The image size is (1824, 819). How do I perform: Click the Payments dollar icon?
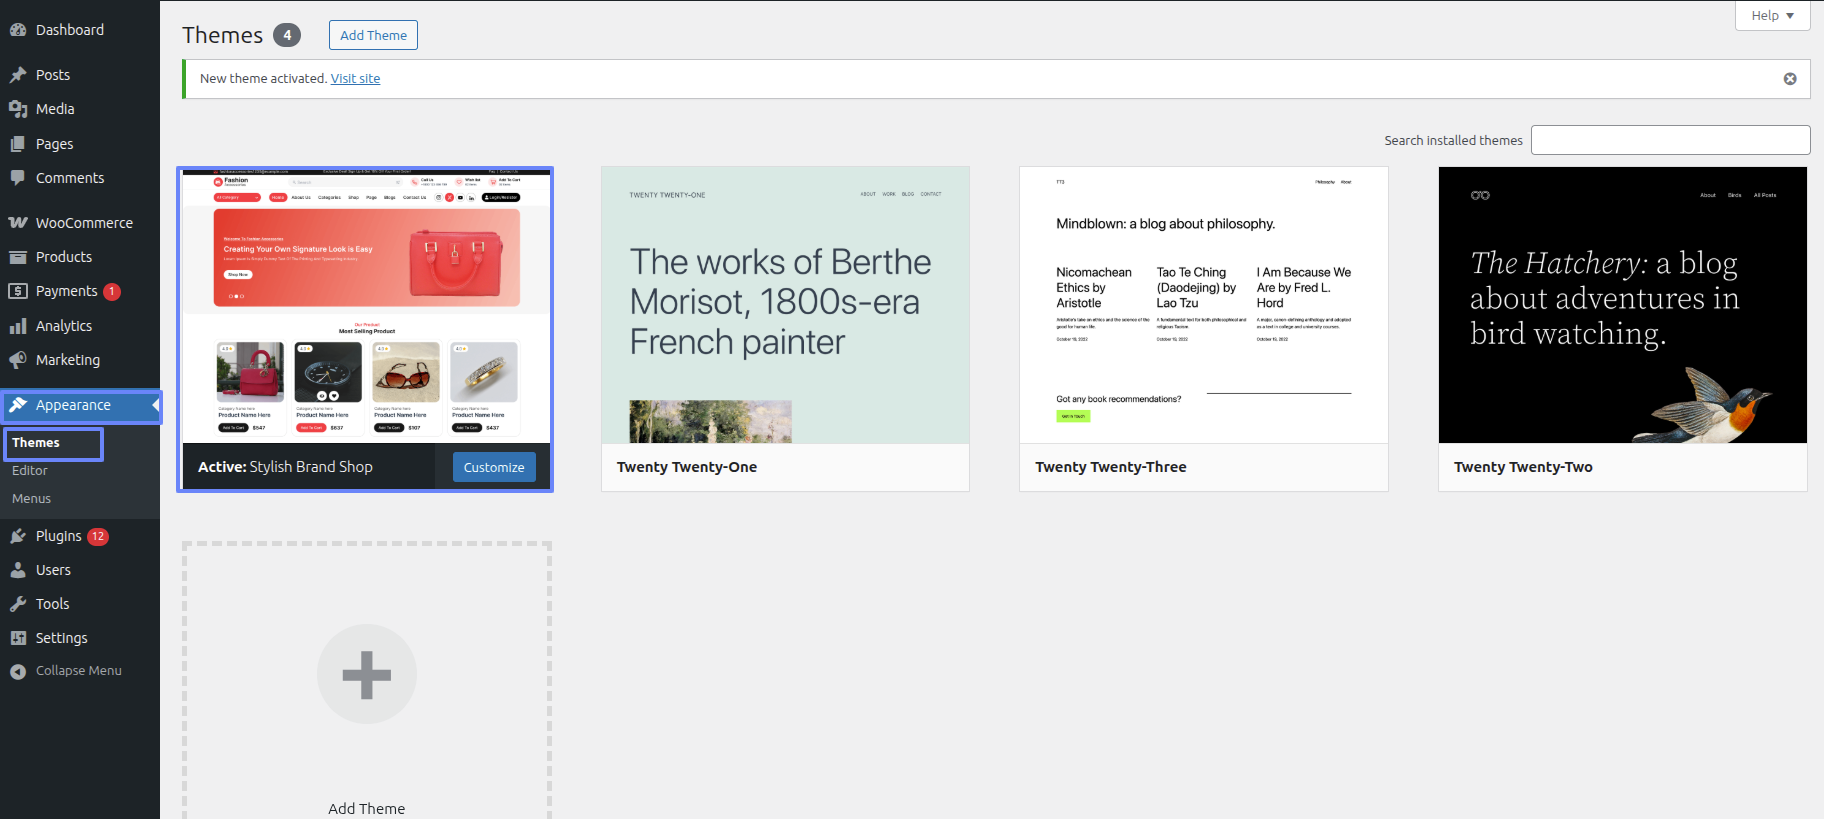tap(18, 291)
